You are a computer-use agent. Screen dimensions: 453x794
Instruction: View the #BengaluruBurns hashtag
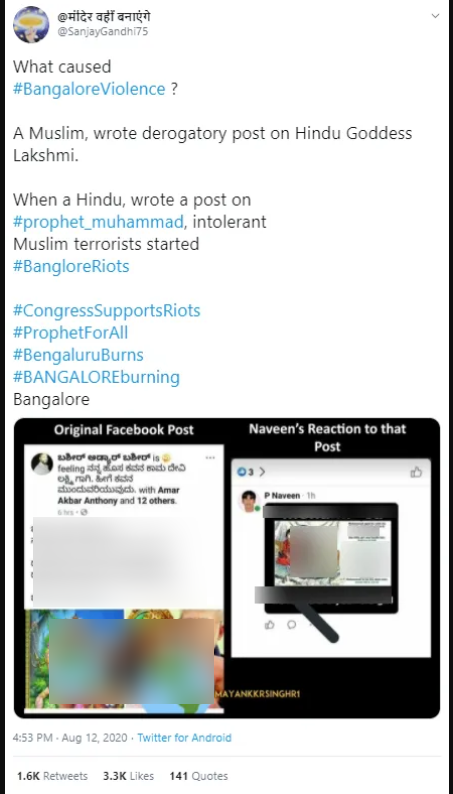tap(78, 355)
